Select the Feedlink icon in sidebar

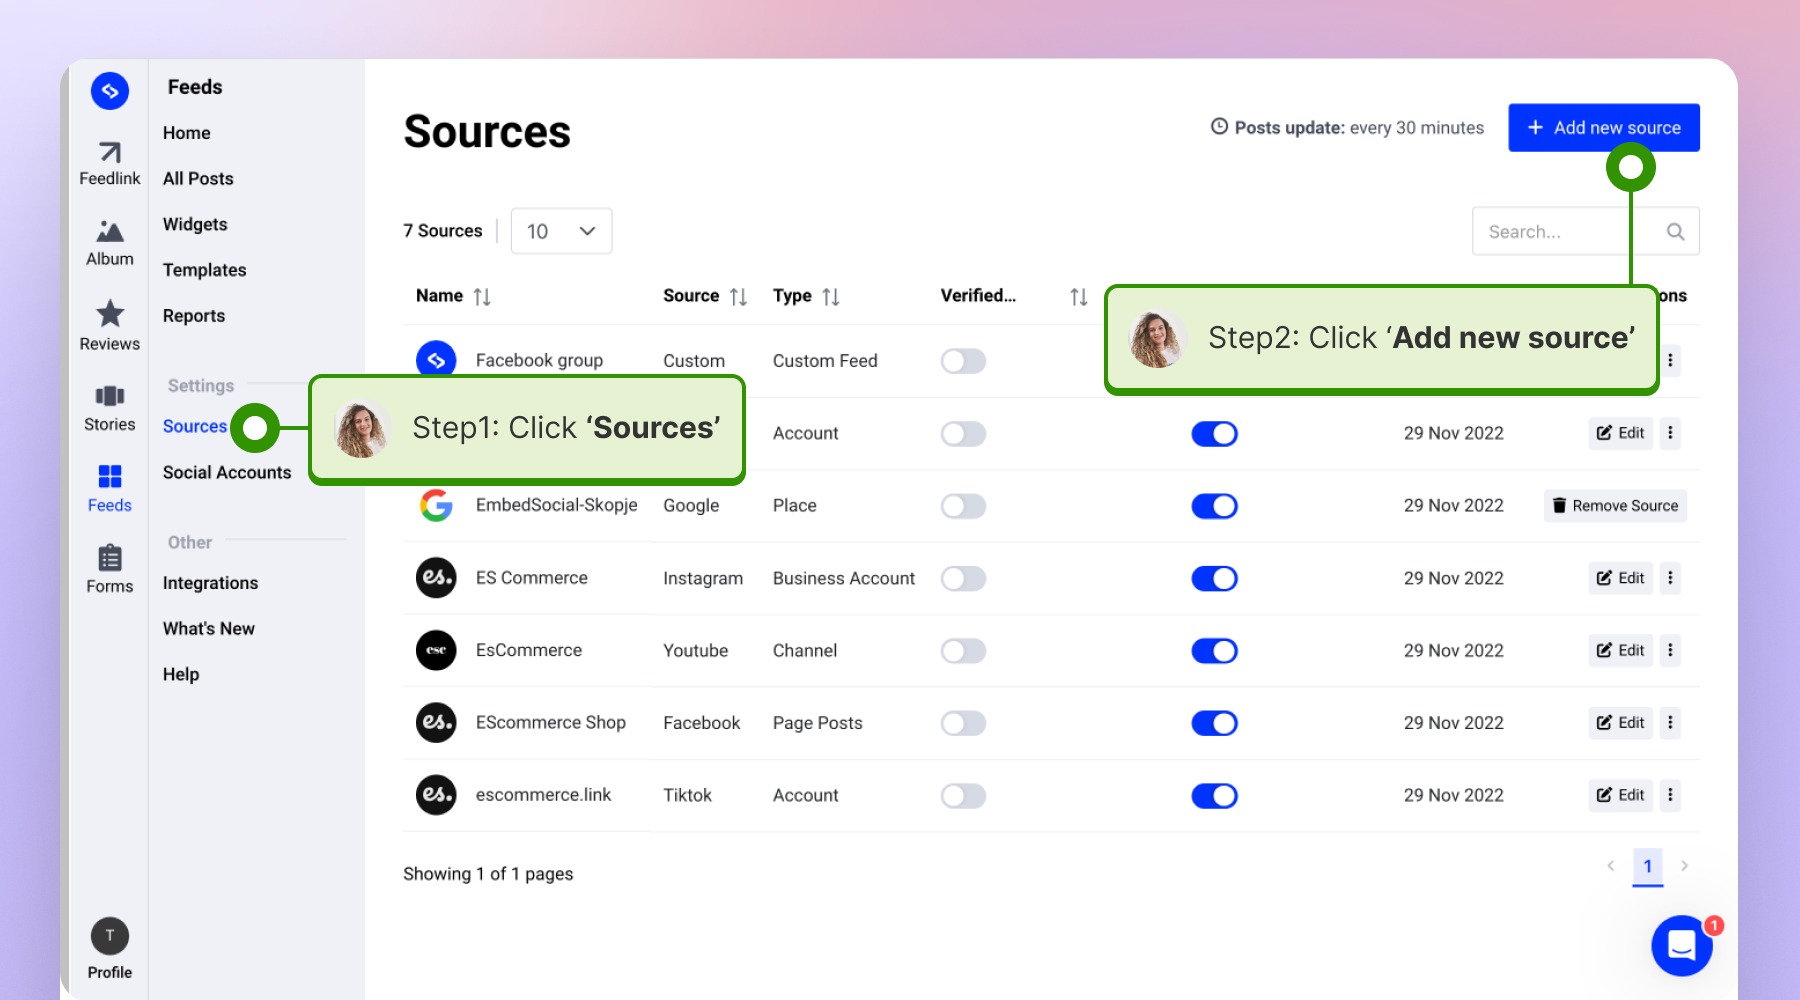tap(109, 157)
